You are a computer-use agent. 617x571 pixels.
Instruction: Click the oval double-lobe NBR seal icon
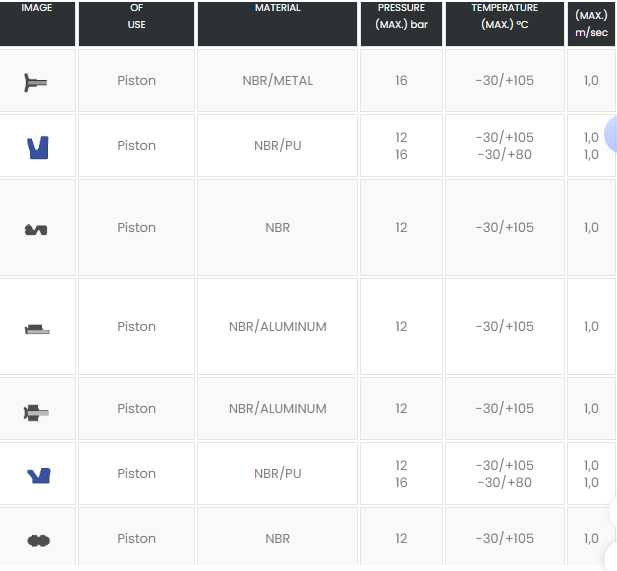39,541
